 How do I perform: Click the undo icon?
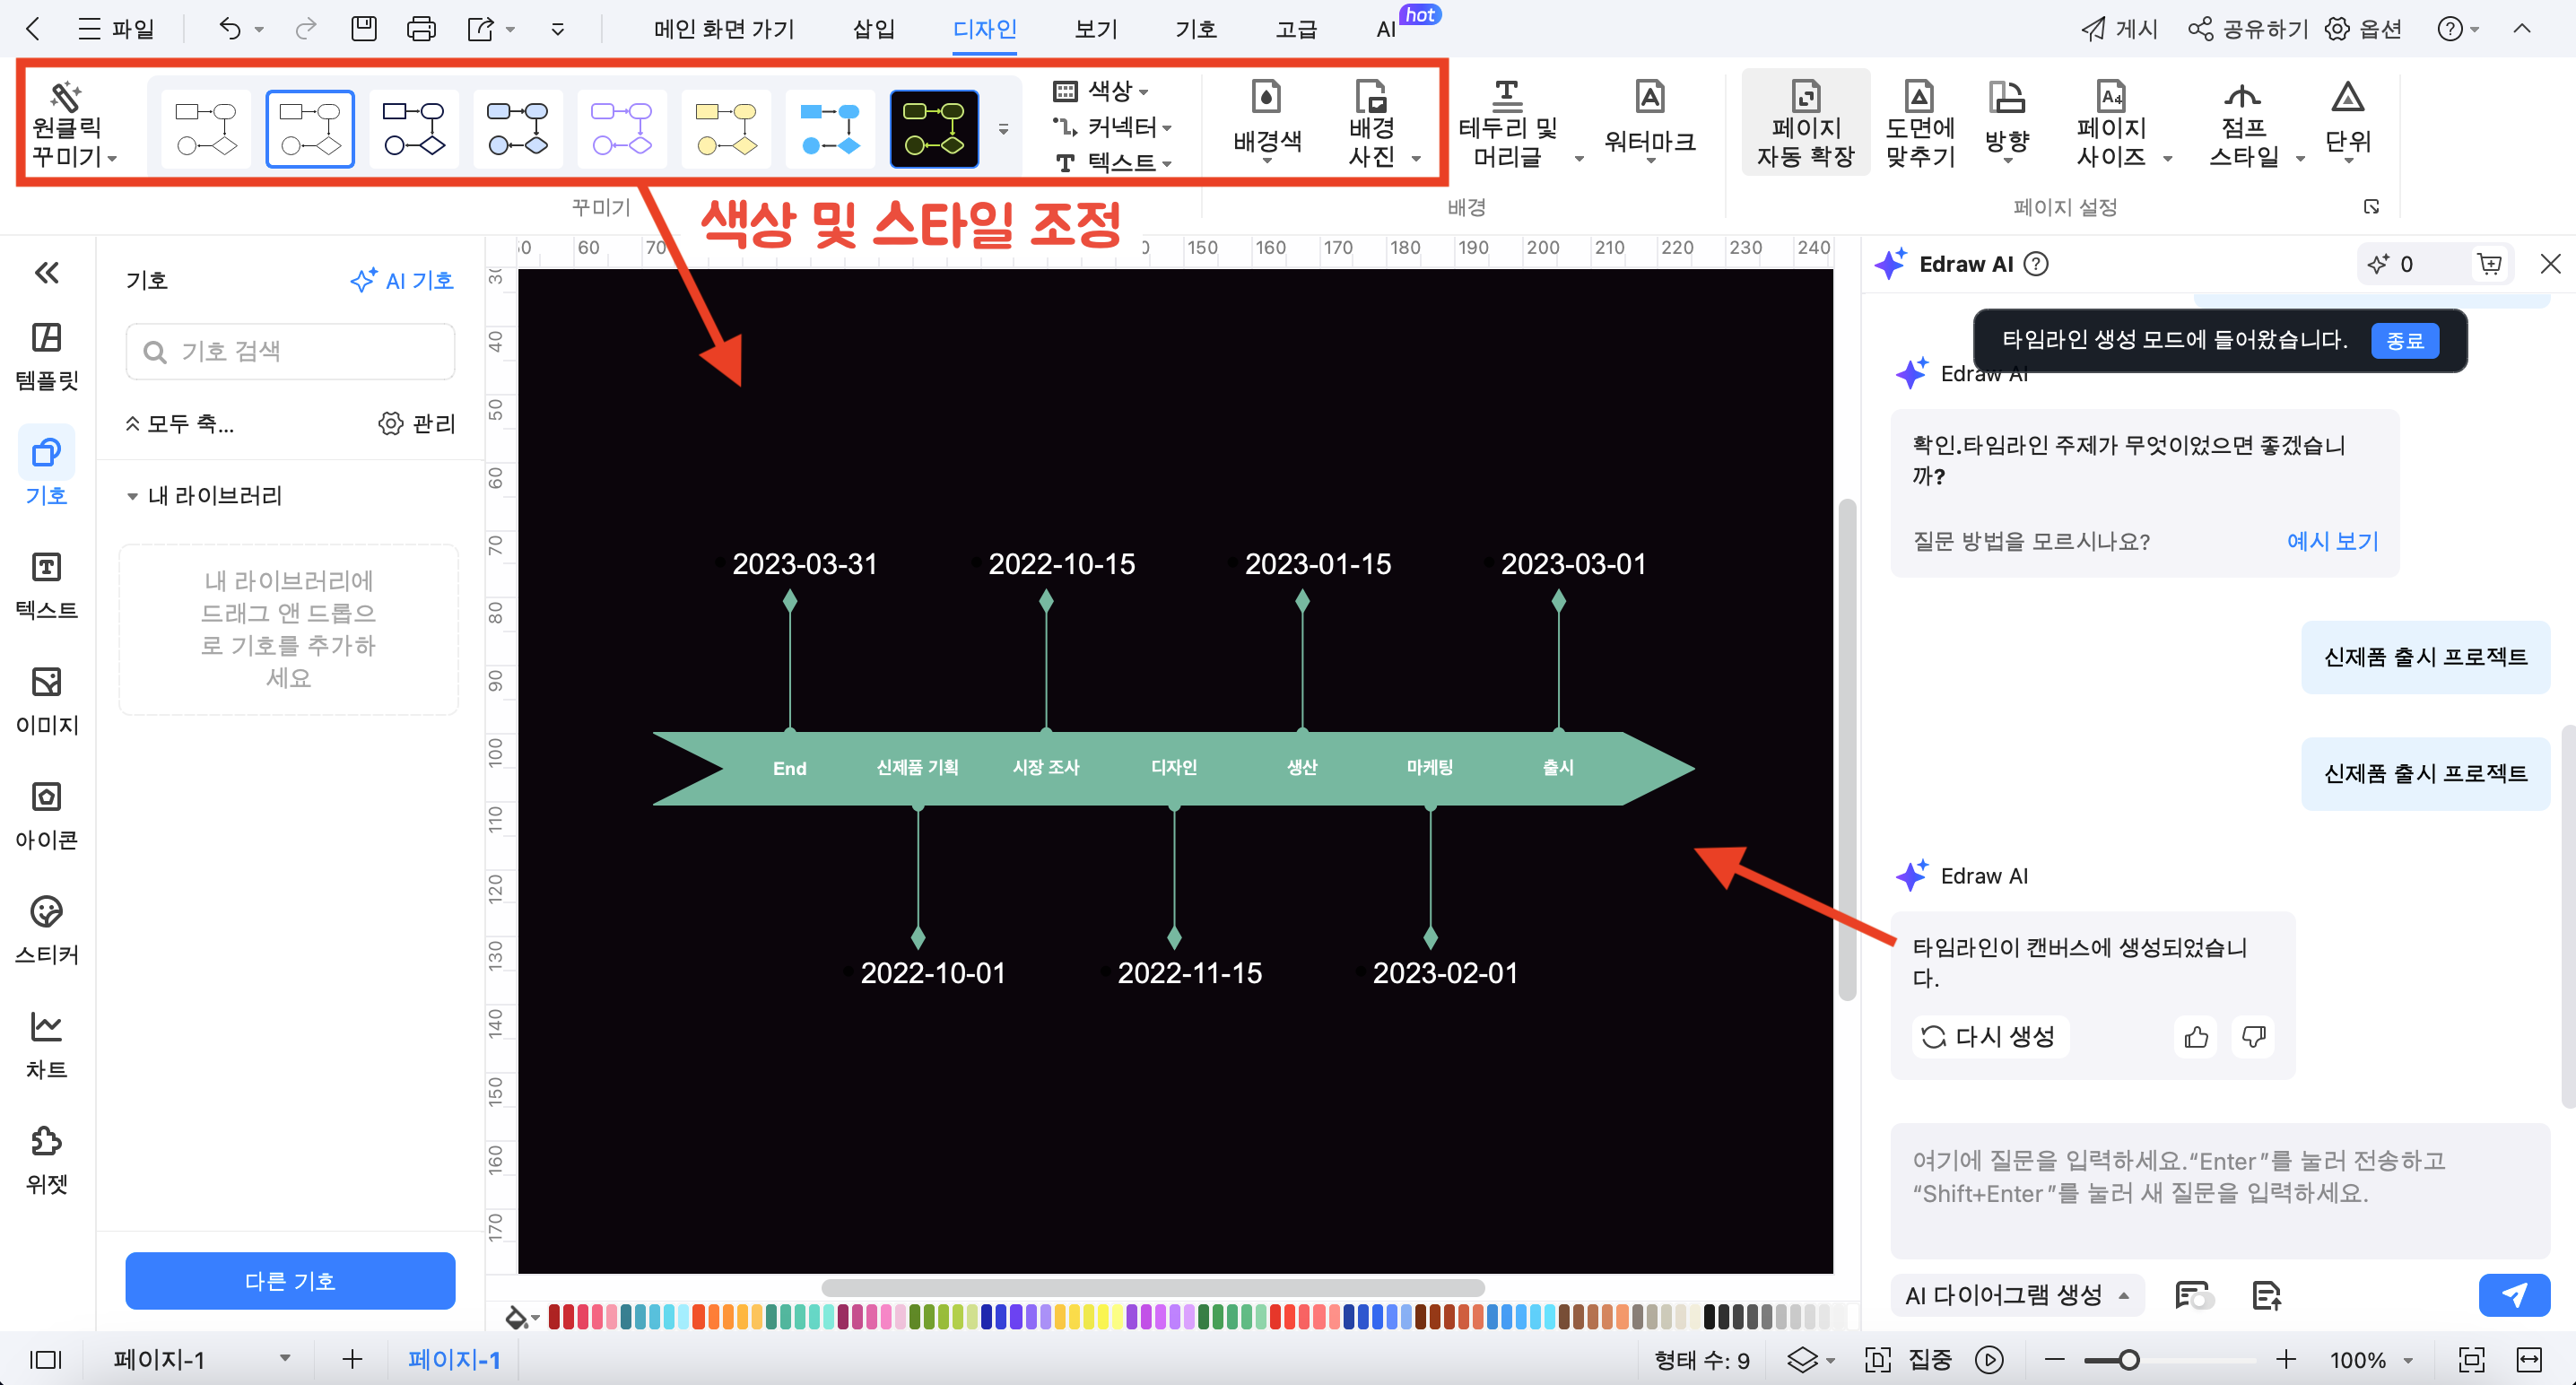230,28
